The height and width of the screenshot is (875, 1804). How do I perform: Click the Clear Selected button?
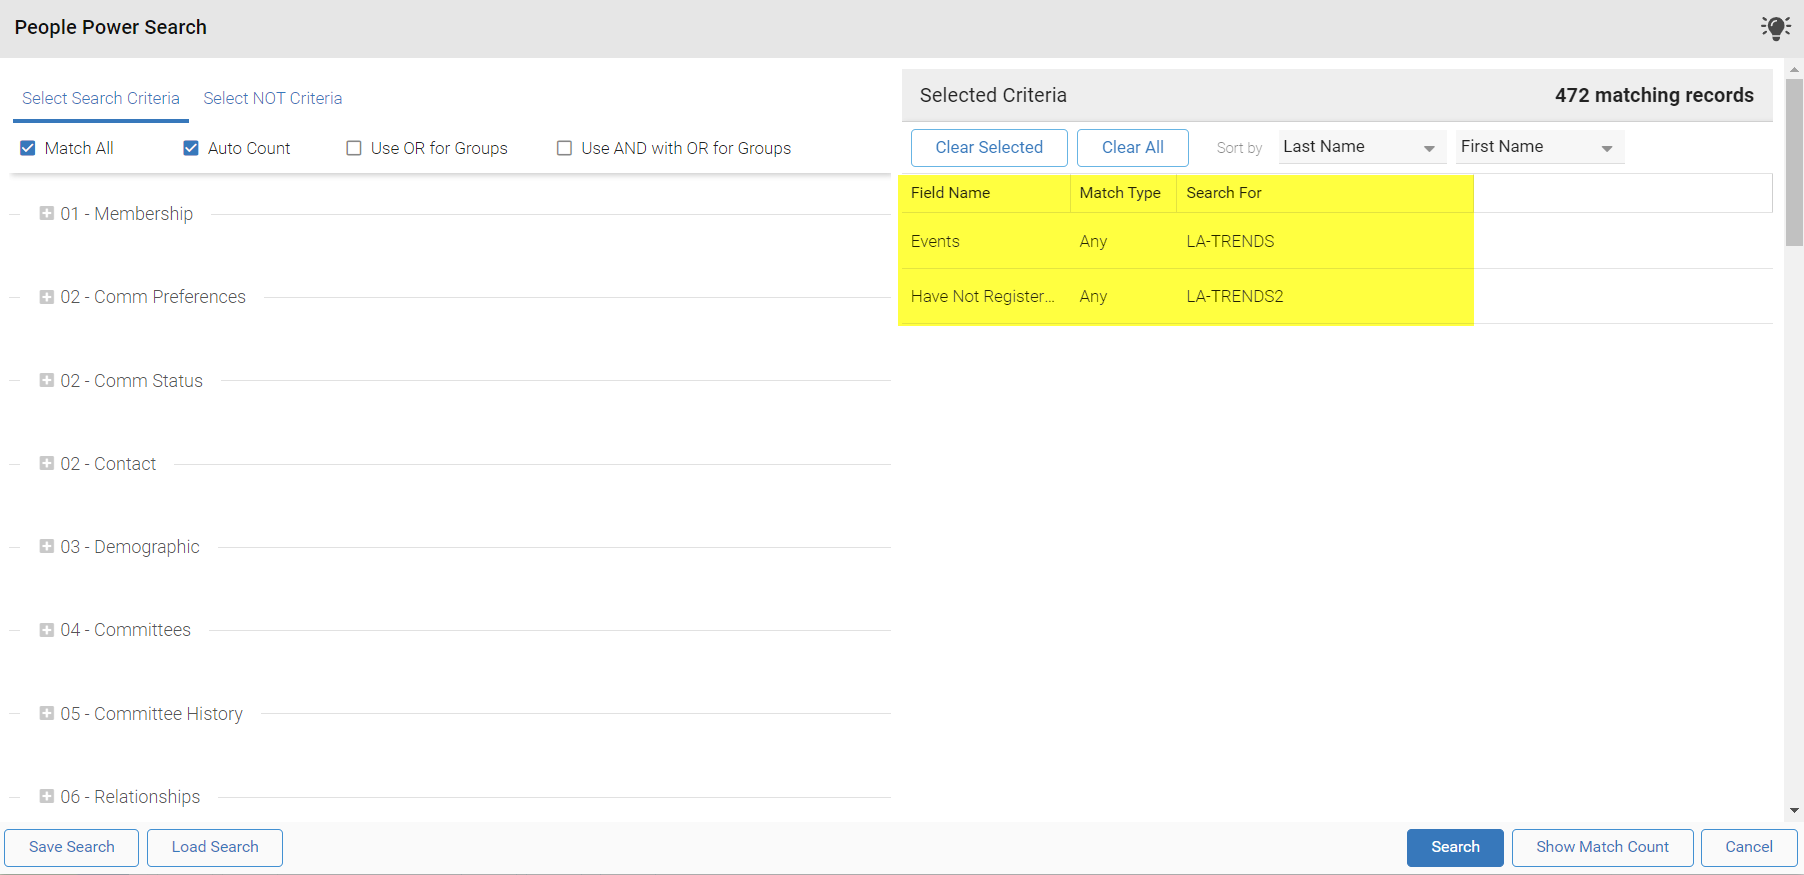[x=989, y=147]
